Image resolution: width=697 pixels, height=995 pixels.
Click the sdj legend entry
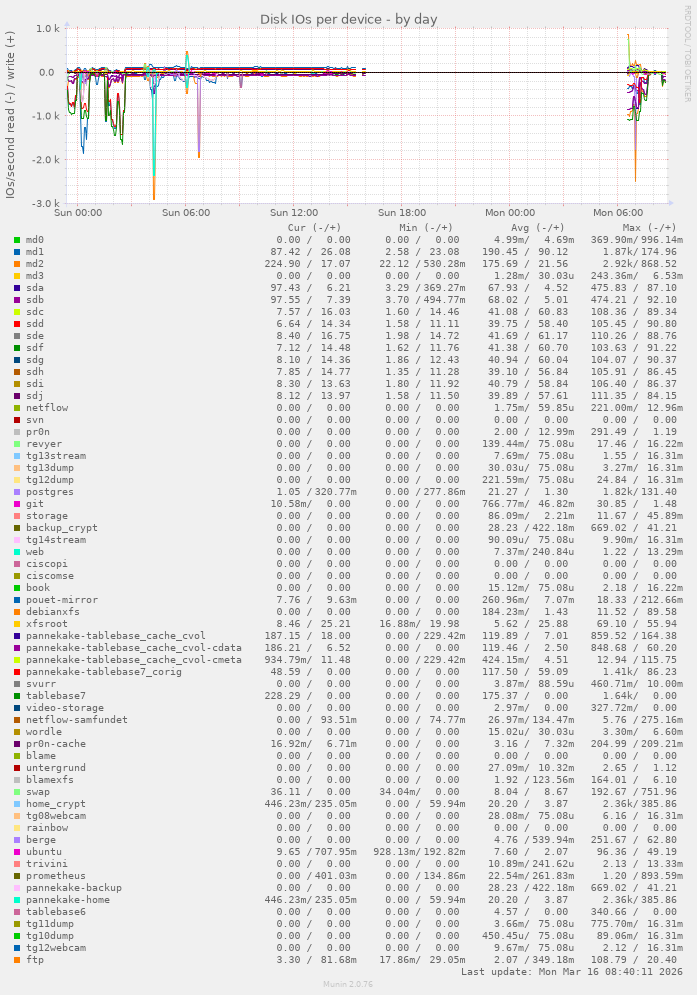tap(35, 396)
